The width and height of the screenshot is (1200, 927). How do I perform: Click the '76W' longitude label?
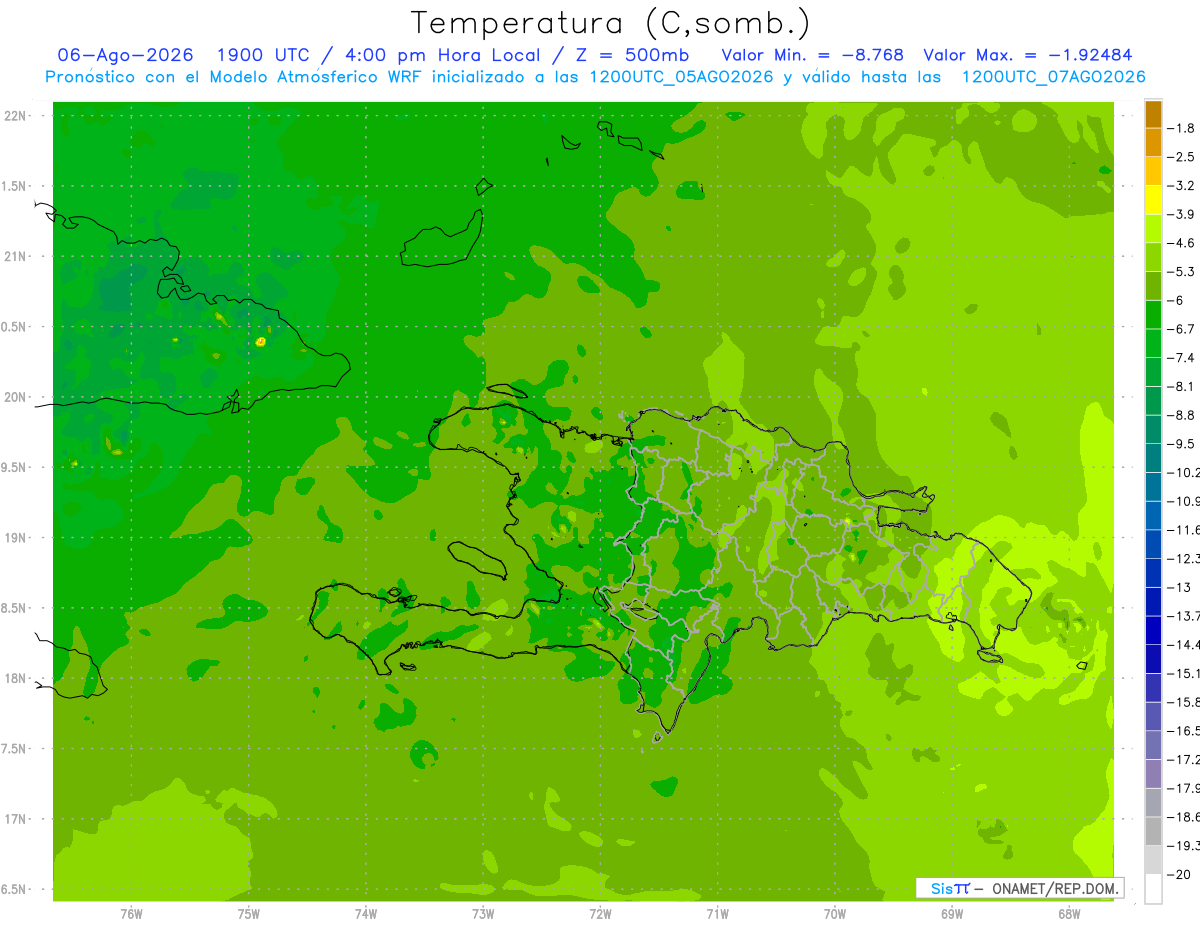[x=131, y=914]
